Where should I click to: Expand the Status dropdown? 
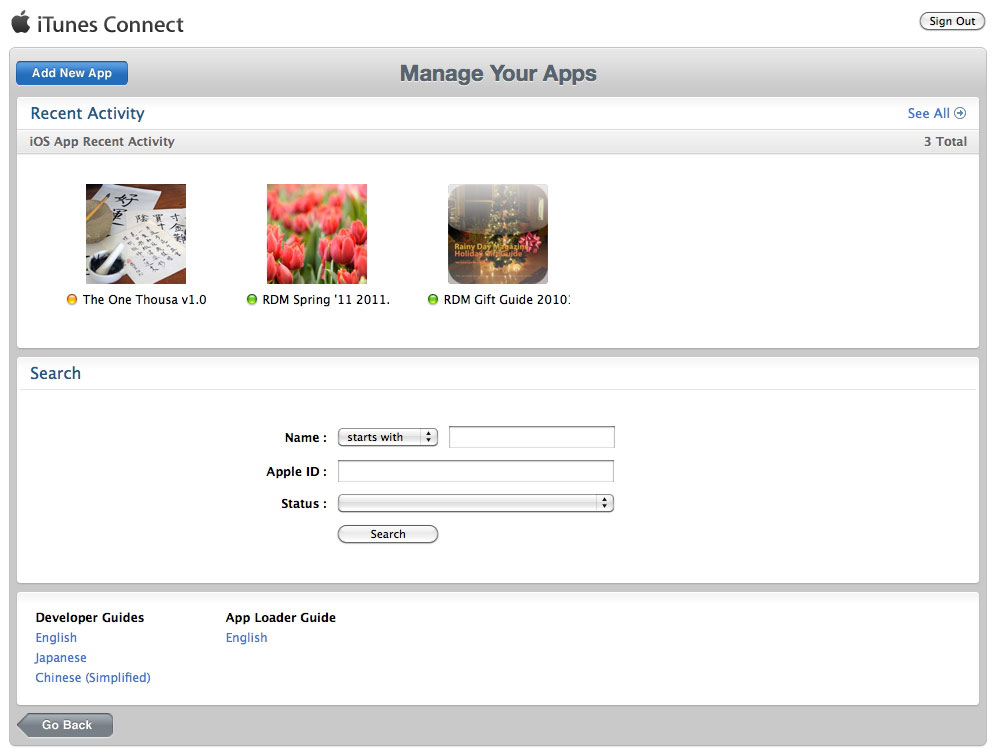pos(476,503)
